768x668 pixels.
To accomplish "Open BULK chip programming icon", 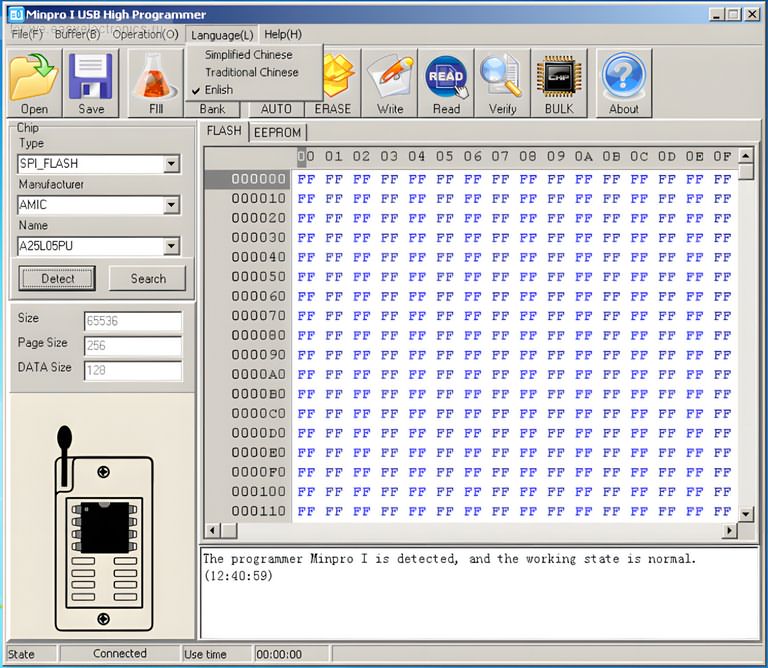I will point(559,83).
